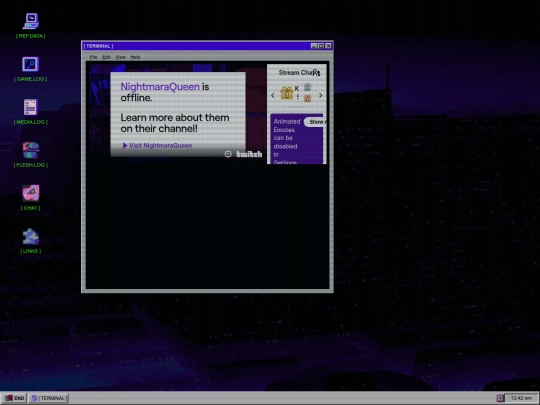Click the gold gift box icon
This screenshot has height=405, width=540.
coord(286,93)
